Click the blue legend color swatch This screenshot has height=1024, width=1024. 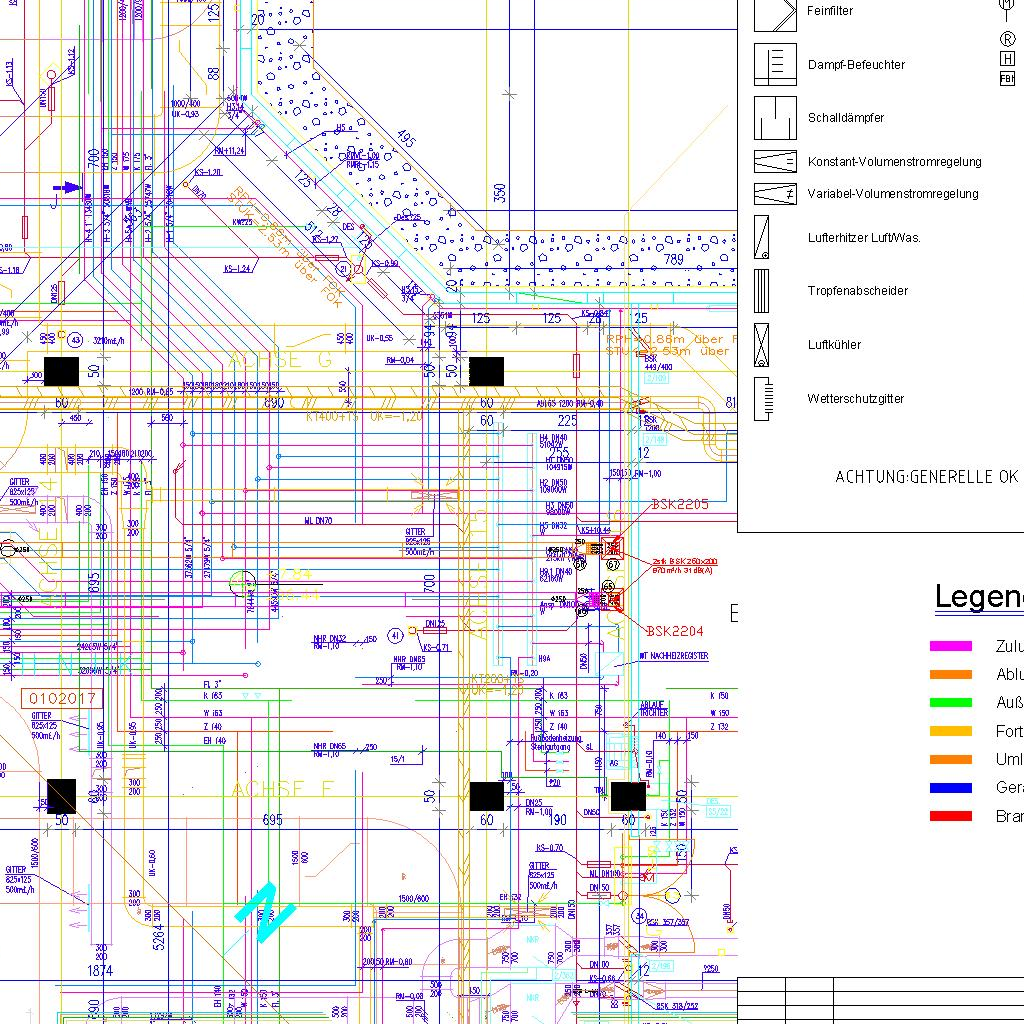[x=950, y=788]
